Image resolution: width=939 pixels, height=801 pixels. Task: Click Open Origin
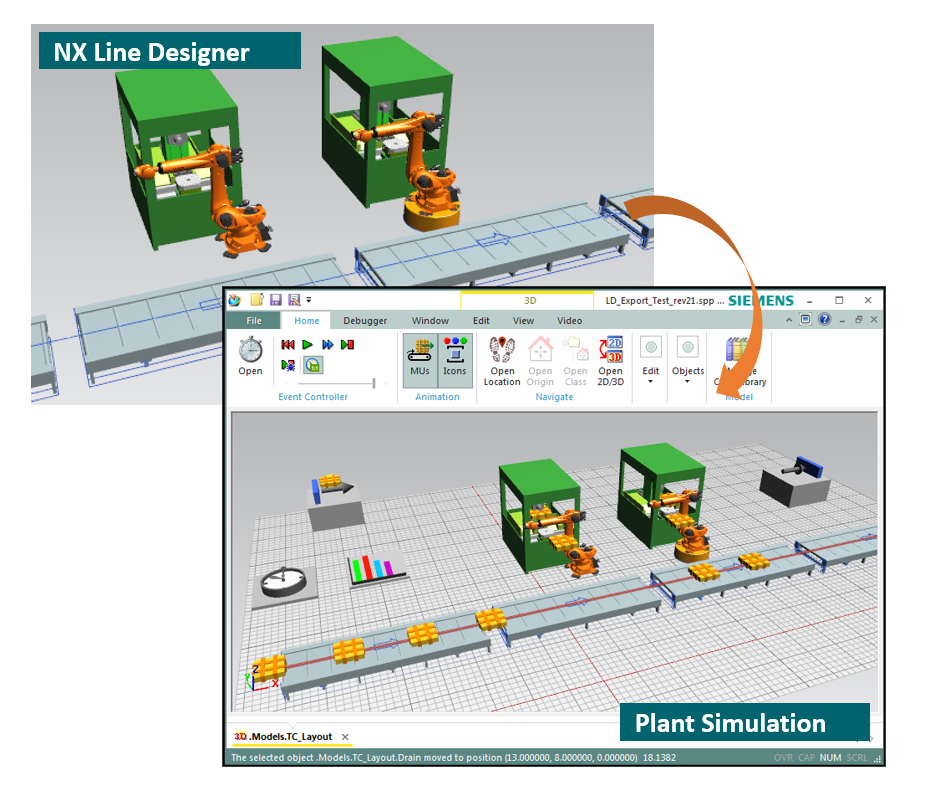pyautogui.click(x=540, y=361)
